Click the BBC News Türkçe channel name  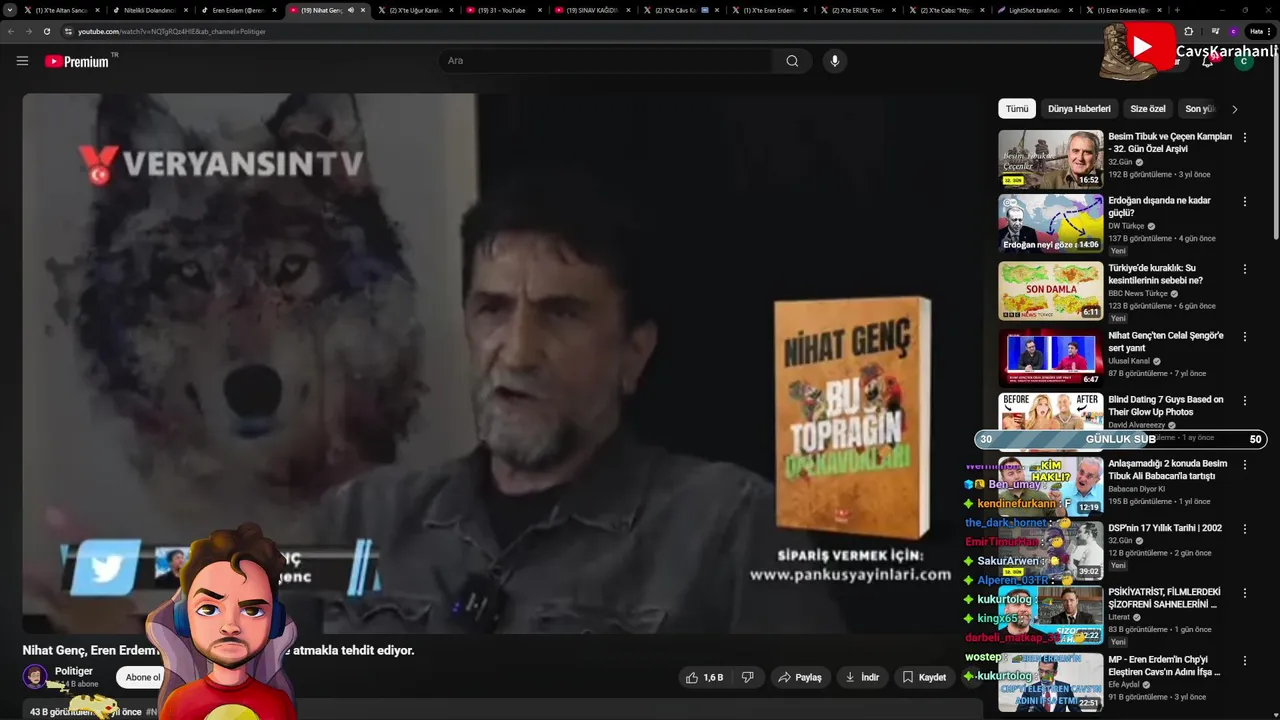coord(1138,294)
